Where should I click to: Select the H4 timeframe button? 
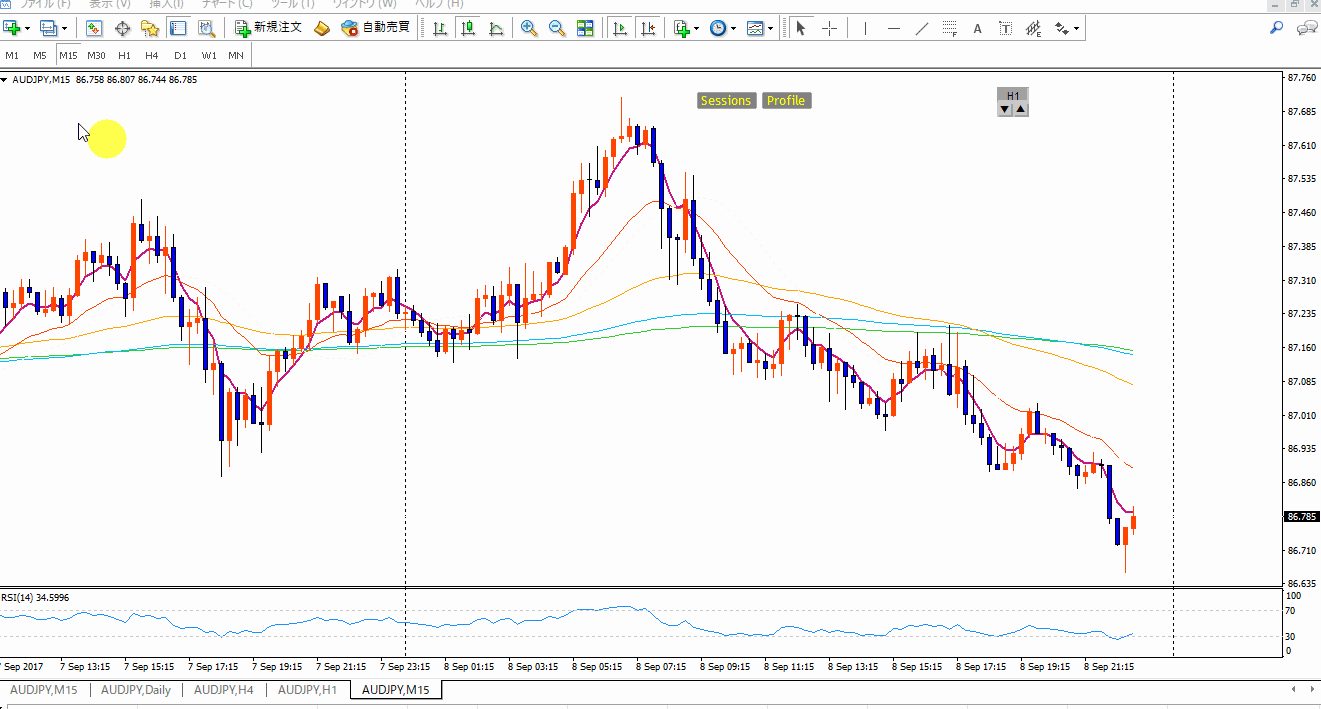coord(152,55)
